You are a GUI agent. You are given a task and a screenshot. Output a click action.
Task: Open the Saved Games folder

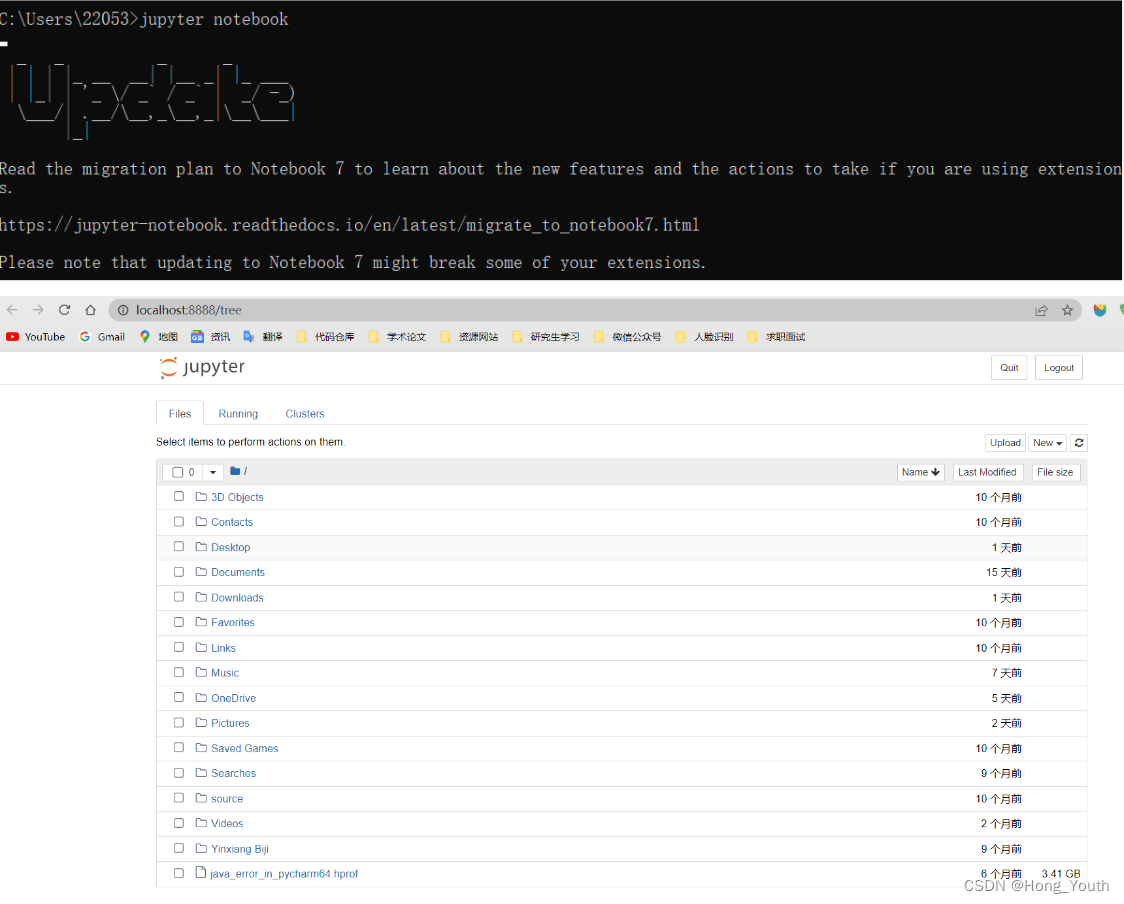point(244,748)
